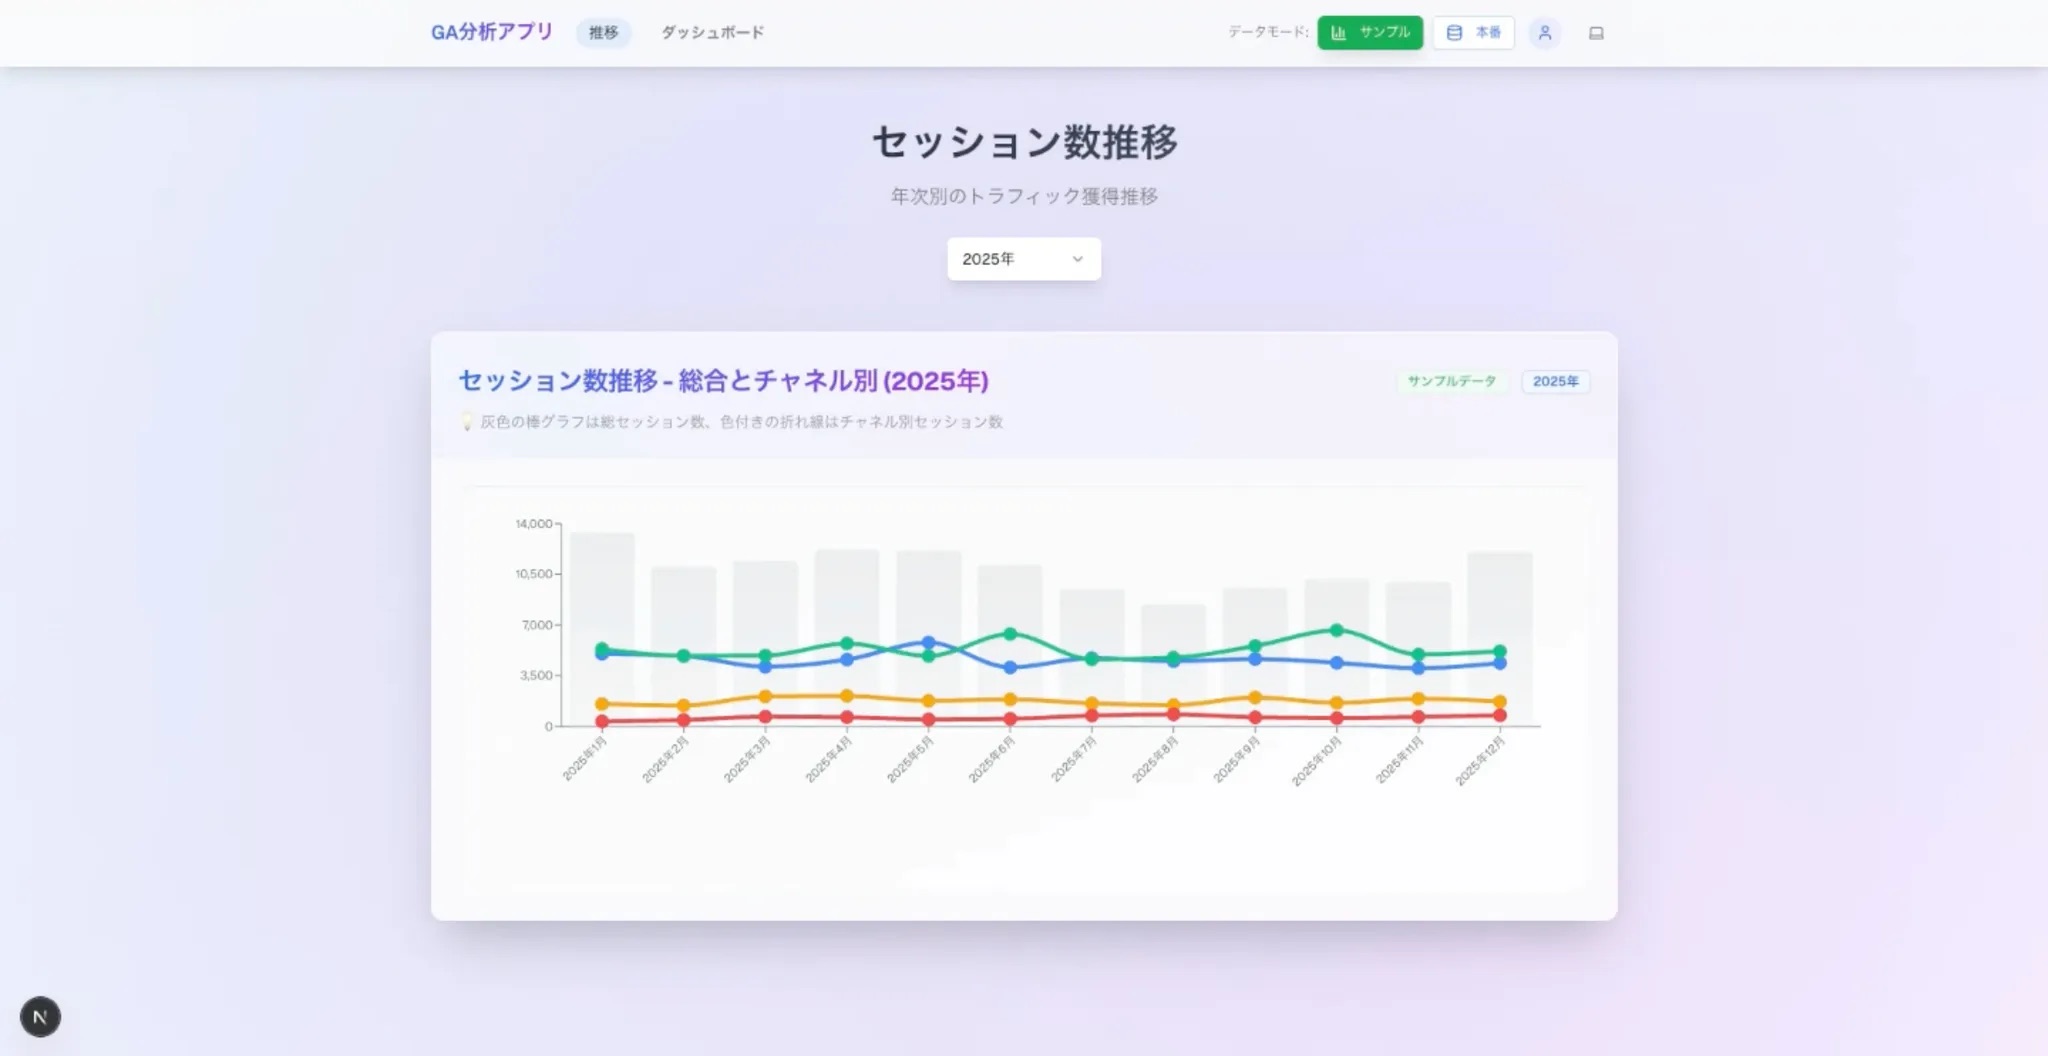Click the サンプルデータ badge
This screenshot has width=2048, height=1056.
point(1451,381)
